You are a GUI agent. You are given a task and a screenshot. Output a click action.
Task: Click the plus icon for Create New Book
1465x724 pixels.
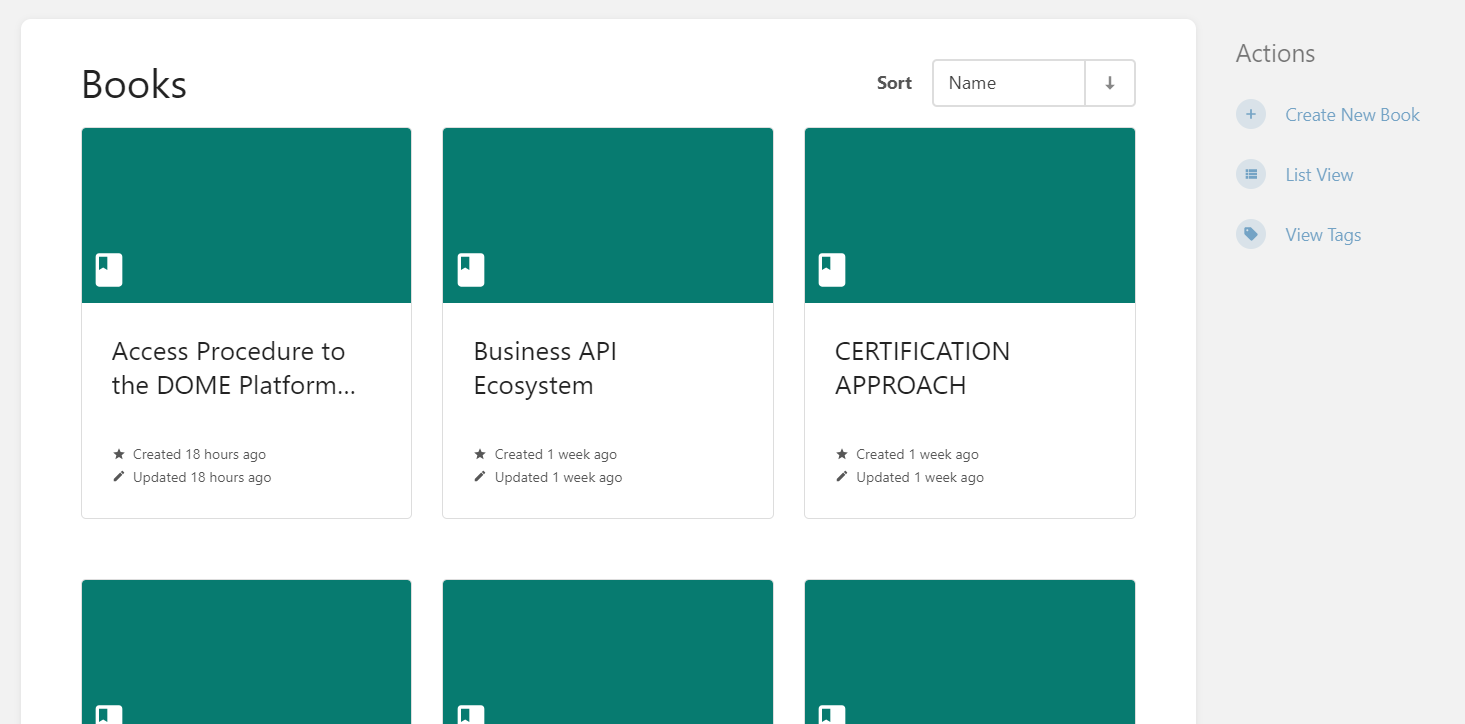click(1251, 114)
